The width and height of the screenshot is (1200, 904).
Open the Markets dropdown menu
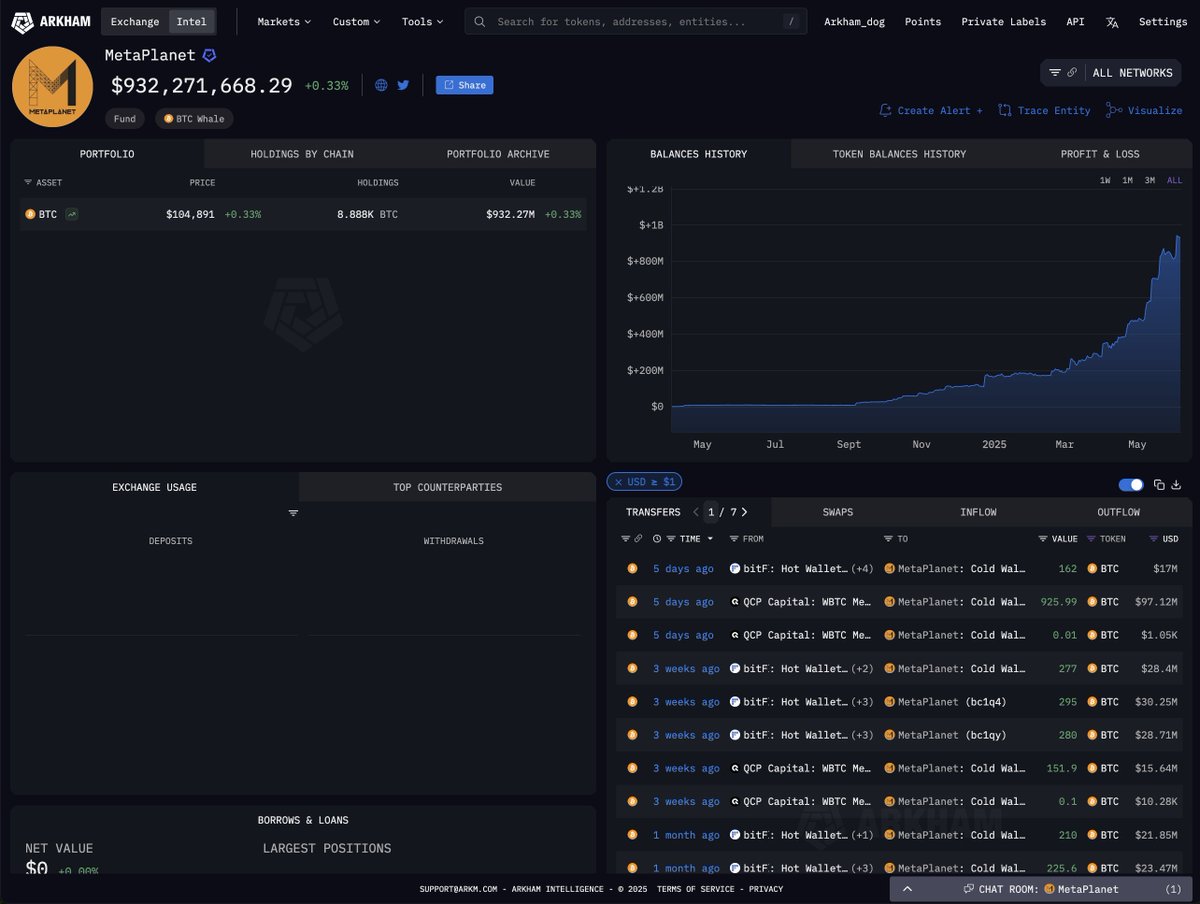point(284,21)
